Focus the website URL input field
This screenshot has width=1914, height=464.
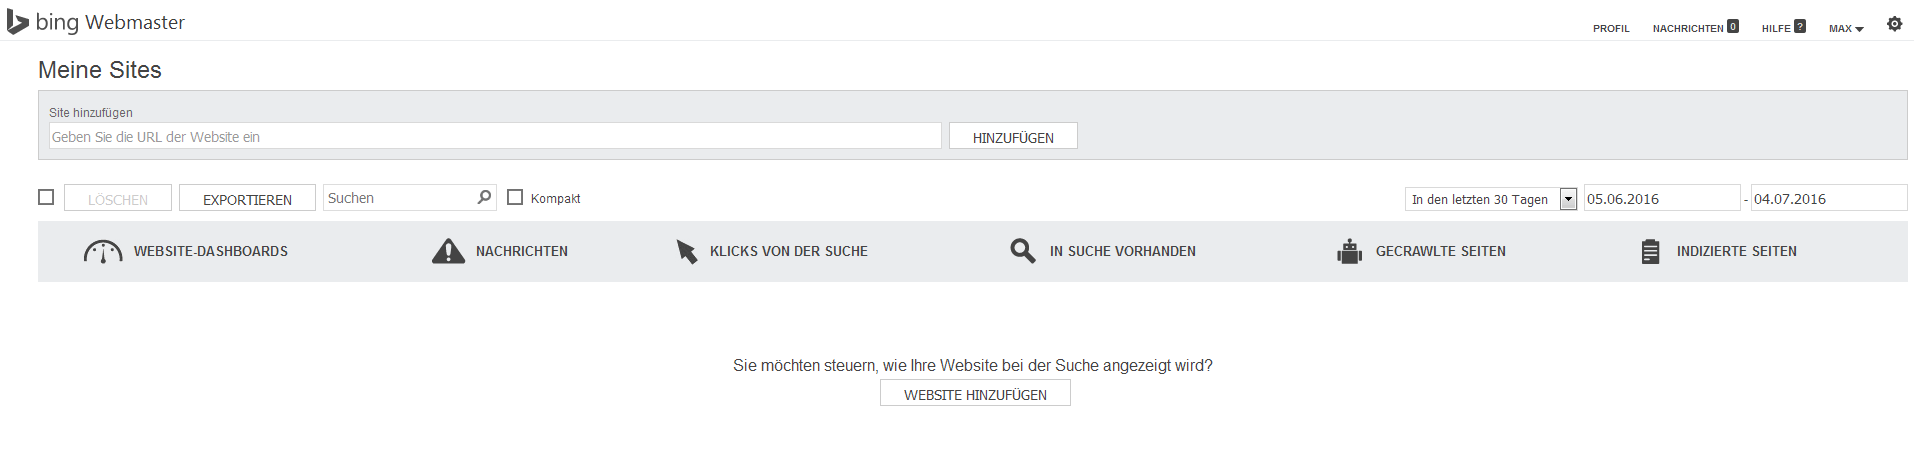click(x=495, y=136)
